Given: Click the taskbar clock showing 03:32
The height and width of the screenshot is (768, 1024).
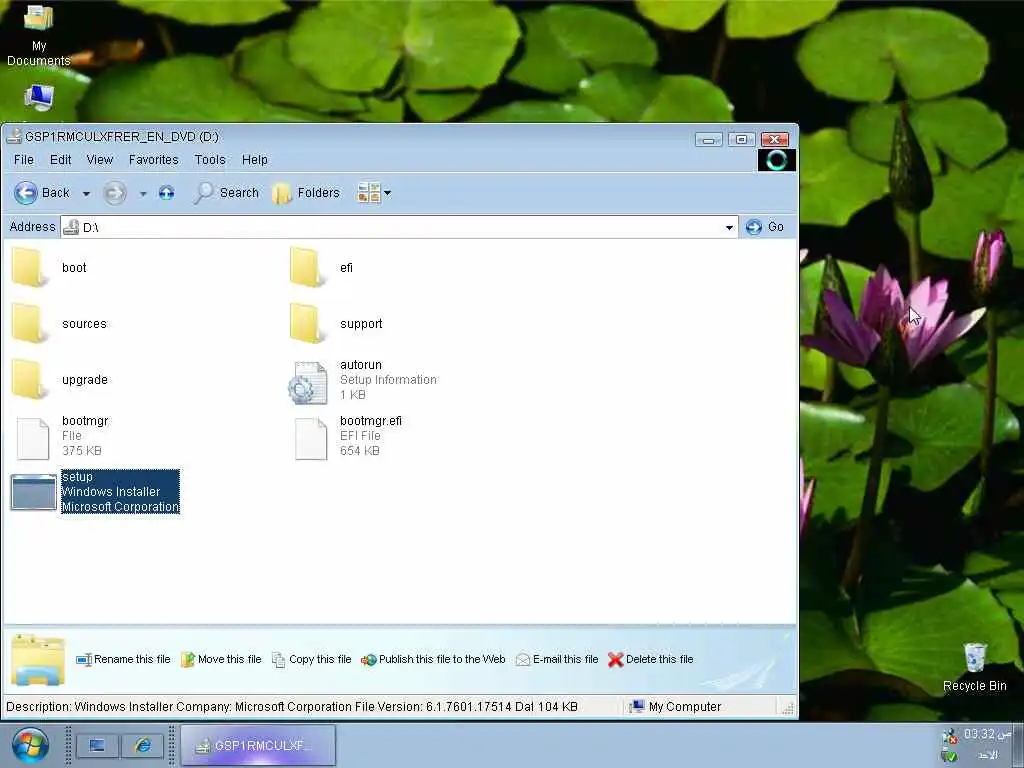Looking at the screenshot, I should [x=988, y=734].
